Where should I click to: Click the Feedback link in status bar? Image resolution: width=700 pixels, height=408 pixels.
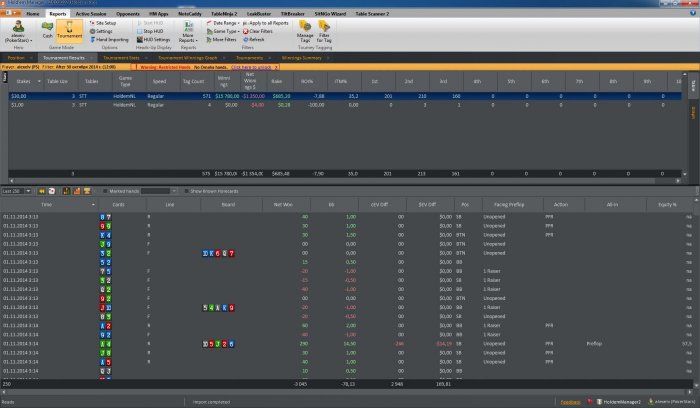point(570,402)
